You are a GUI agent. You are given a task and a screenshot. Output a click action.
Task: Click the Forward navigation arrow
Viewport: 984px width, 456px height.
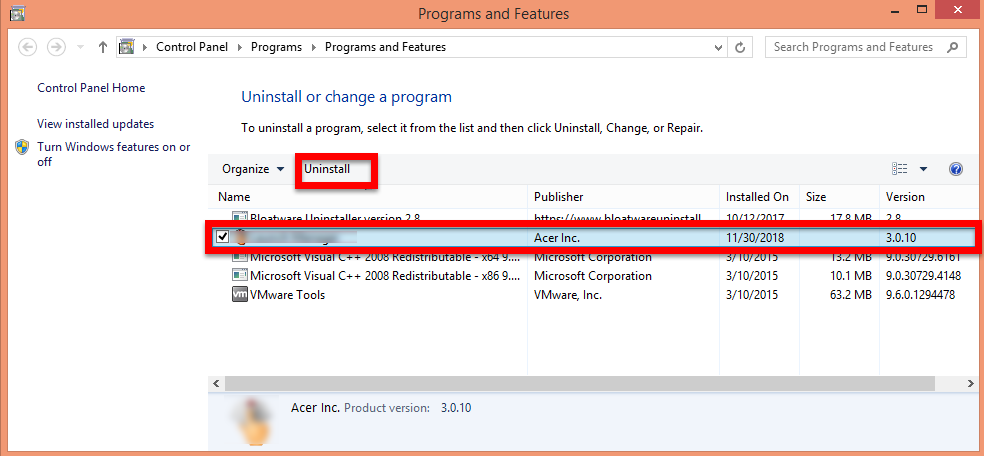point(56,47)
